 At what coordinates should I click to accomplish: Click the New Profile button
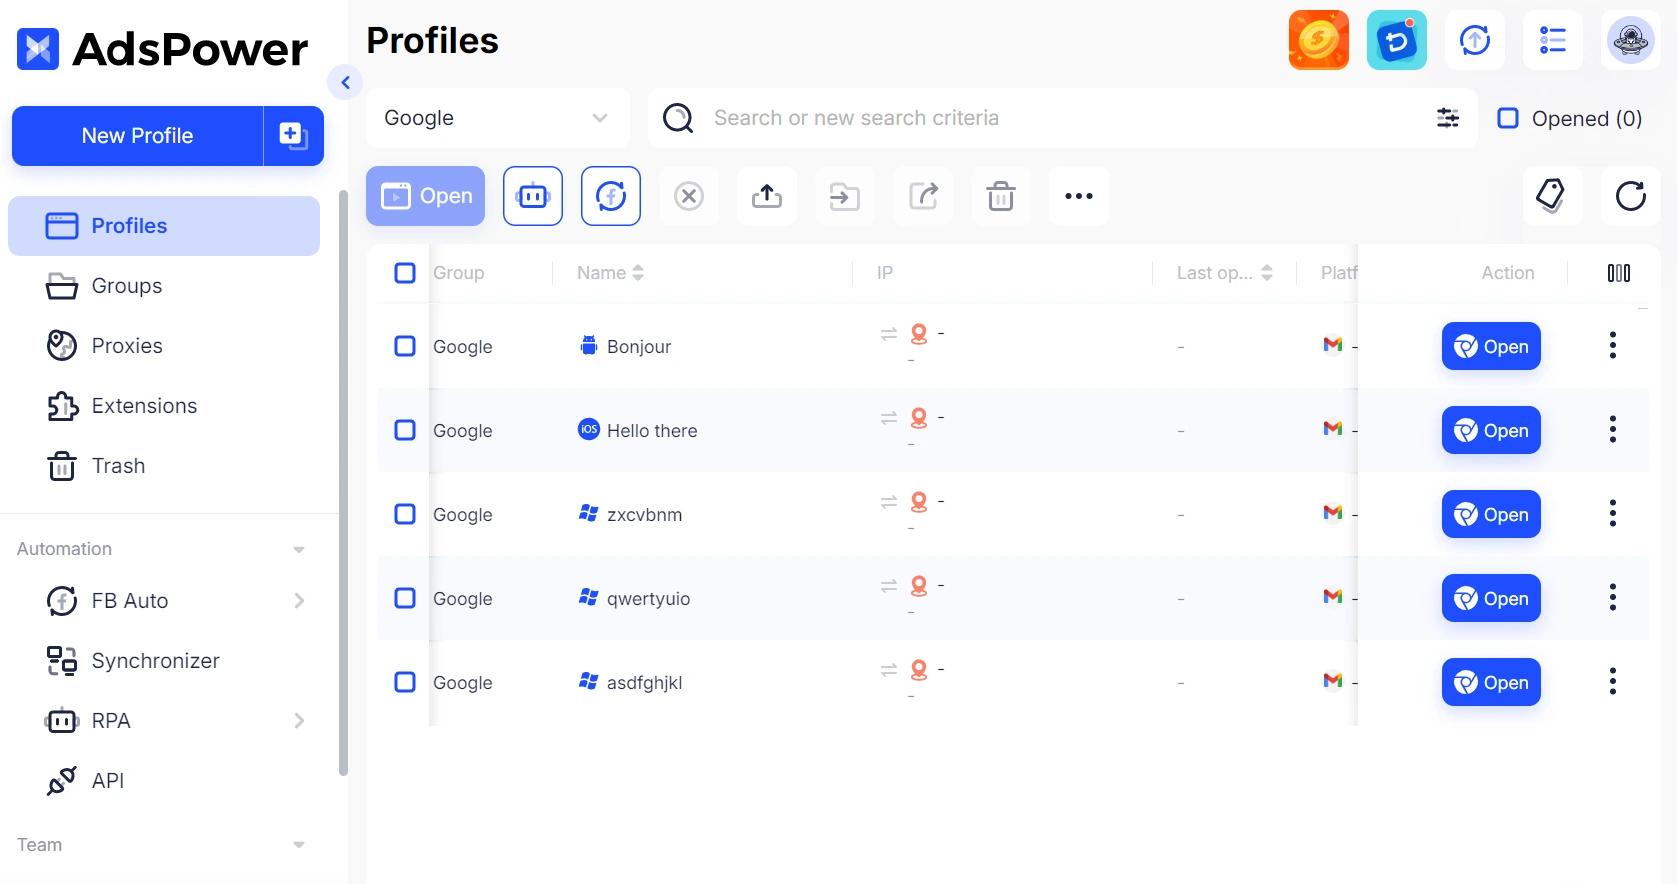[x=138, y=136]
